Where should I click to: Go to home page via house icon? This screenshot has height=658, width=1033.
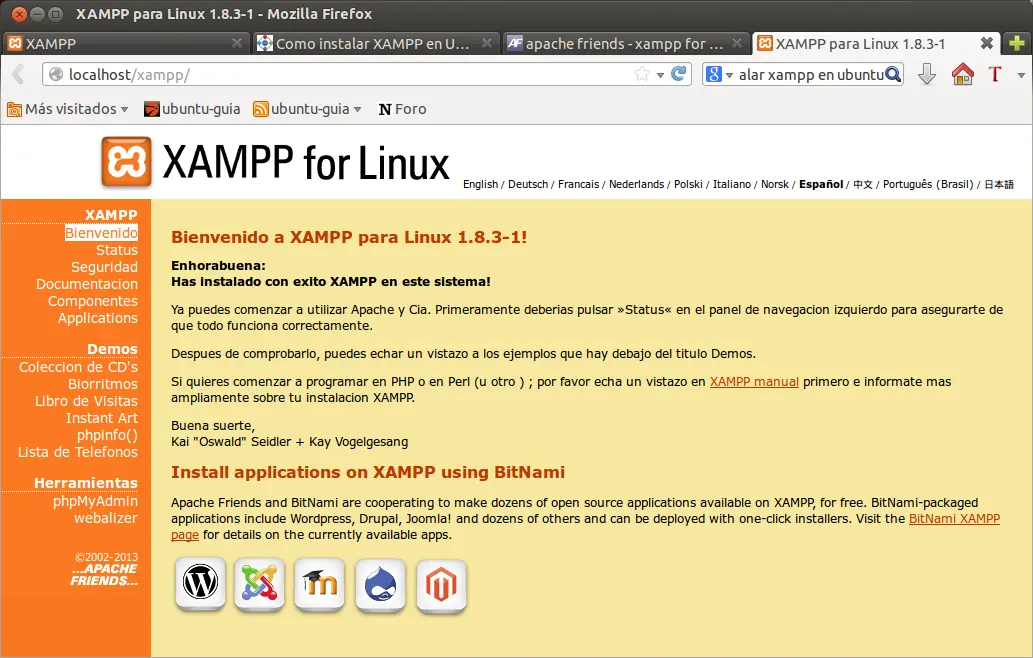(x=963, y=74)
